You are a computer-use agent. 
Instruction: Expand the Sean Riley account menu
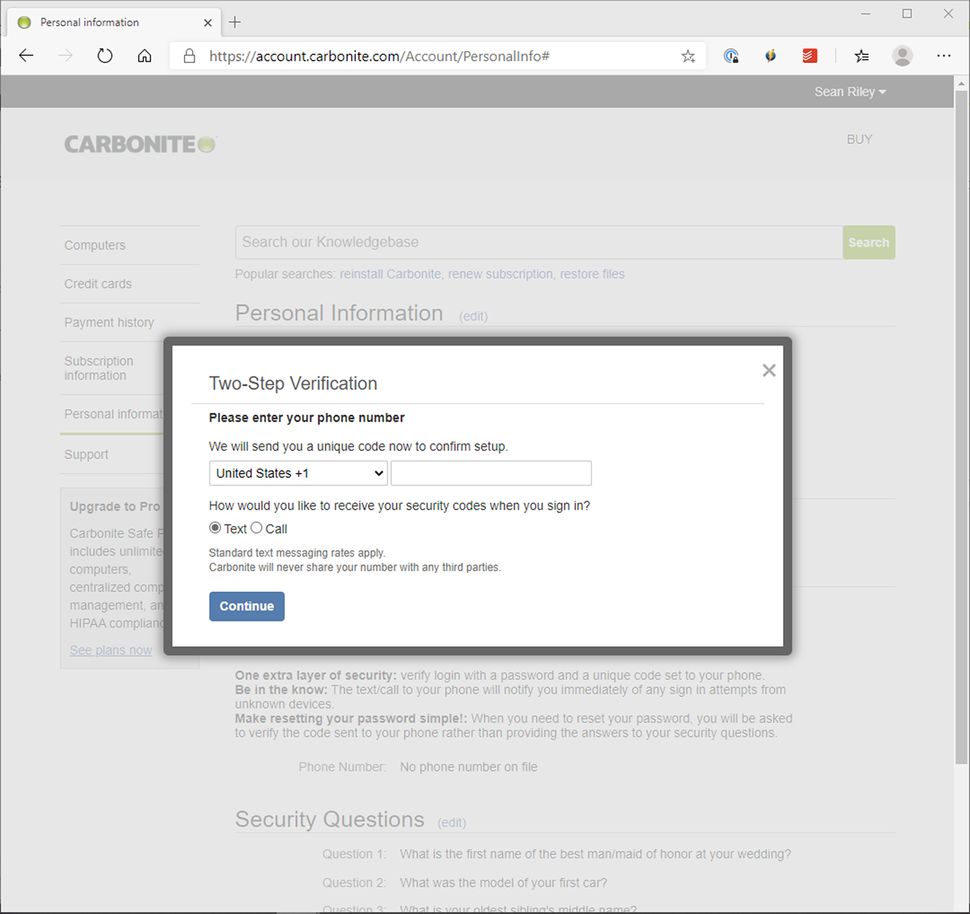[849, 91]
